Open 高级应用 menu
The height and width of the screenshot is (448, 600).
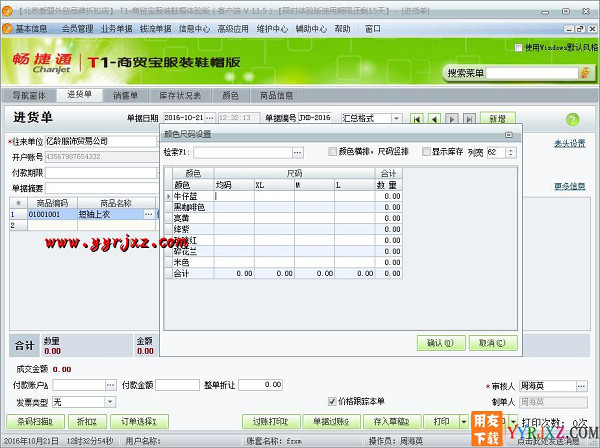point(233,29)
